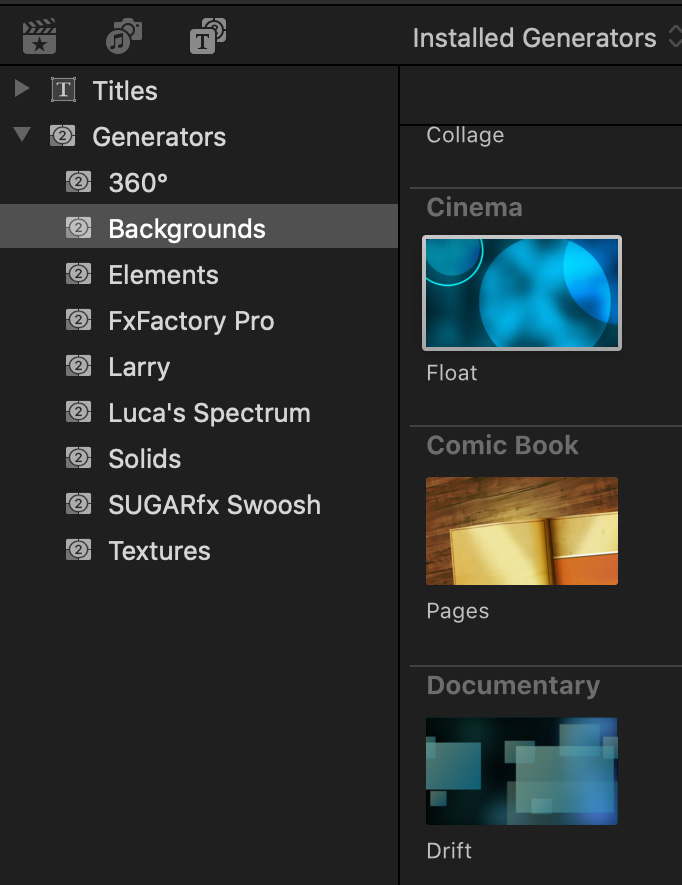Screen dimensions: 682x885
Task: Select the Pages generator thumbnail
Action: click(x=522, y=531)
